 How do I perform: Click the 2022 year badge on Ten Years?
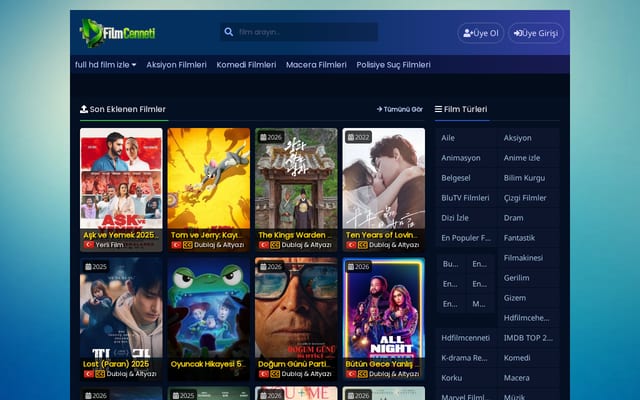[358, 138]
